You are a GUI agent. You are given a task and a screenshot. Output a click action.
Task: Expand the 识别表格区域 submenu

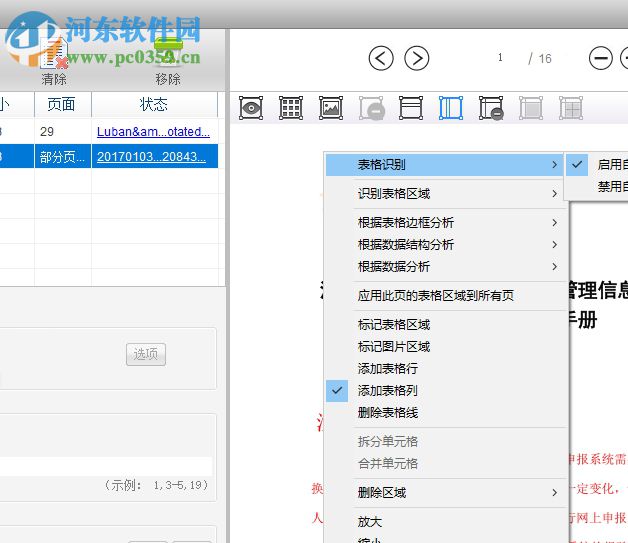pos(444,194)
